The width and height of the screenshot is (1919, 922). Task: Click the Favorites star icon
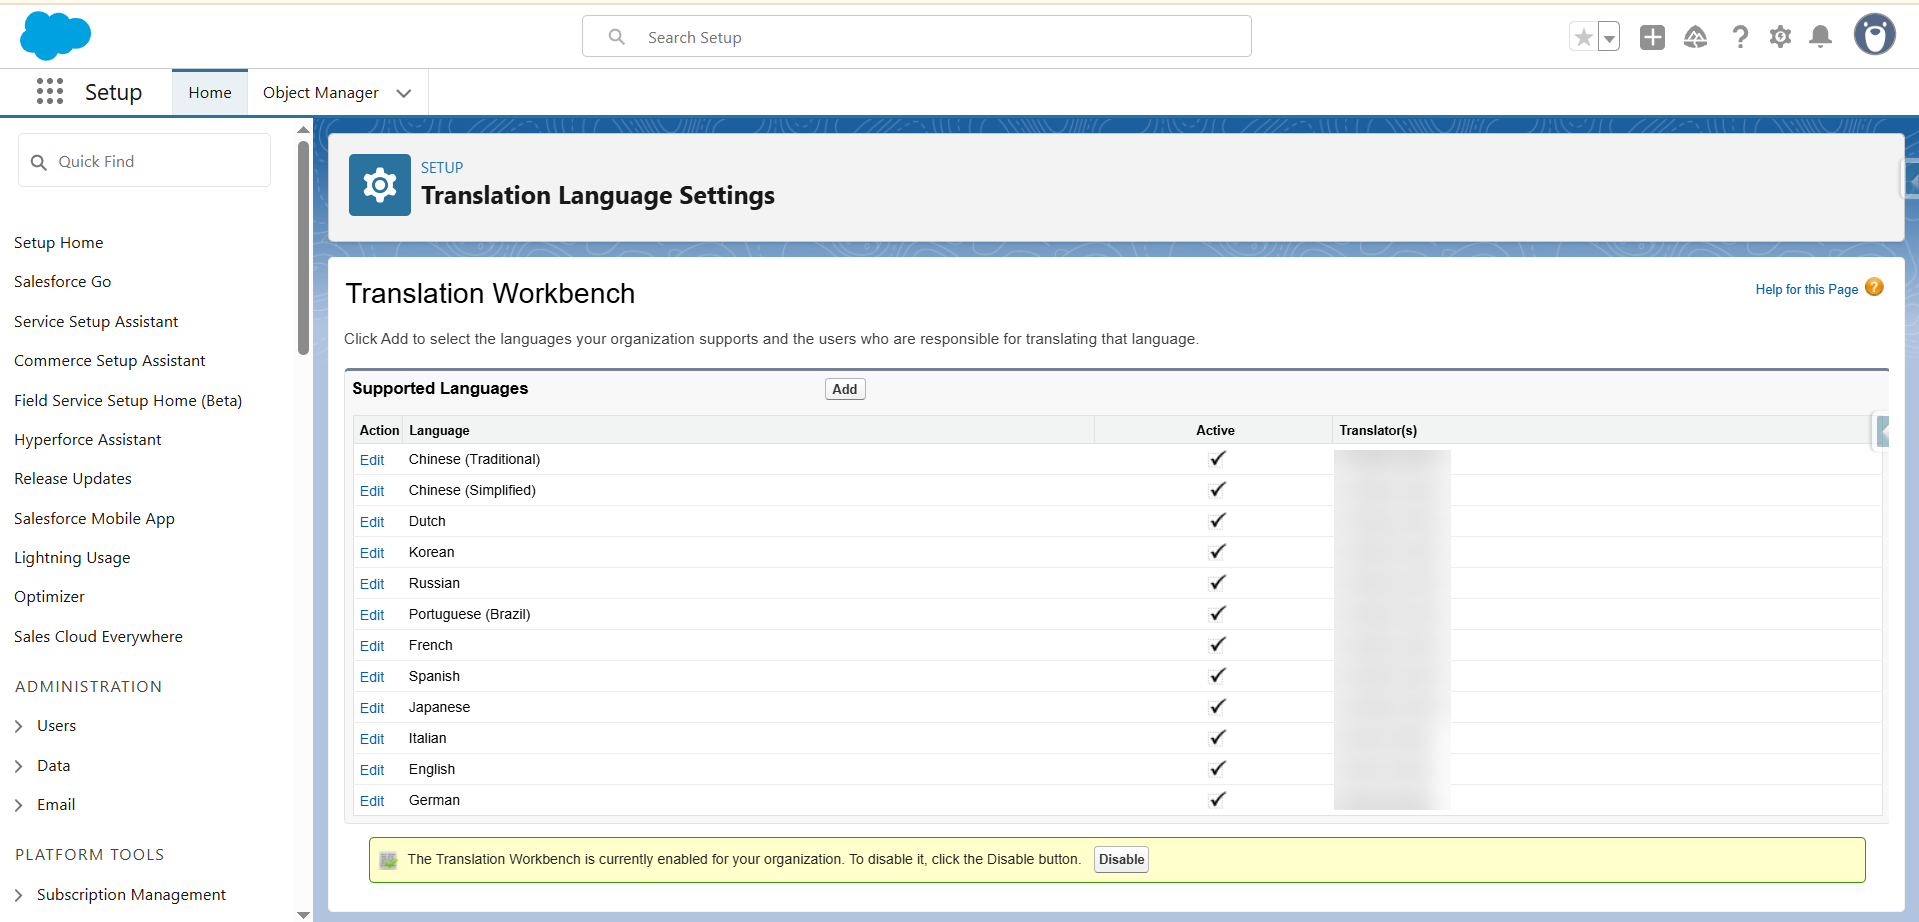pos(1583,37)
